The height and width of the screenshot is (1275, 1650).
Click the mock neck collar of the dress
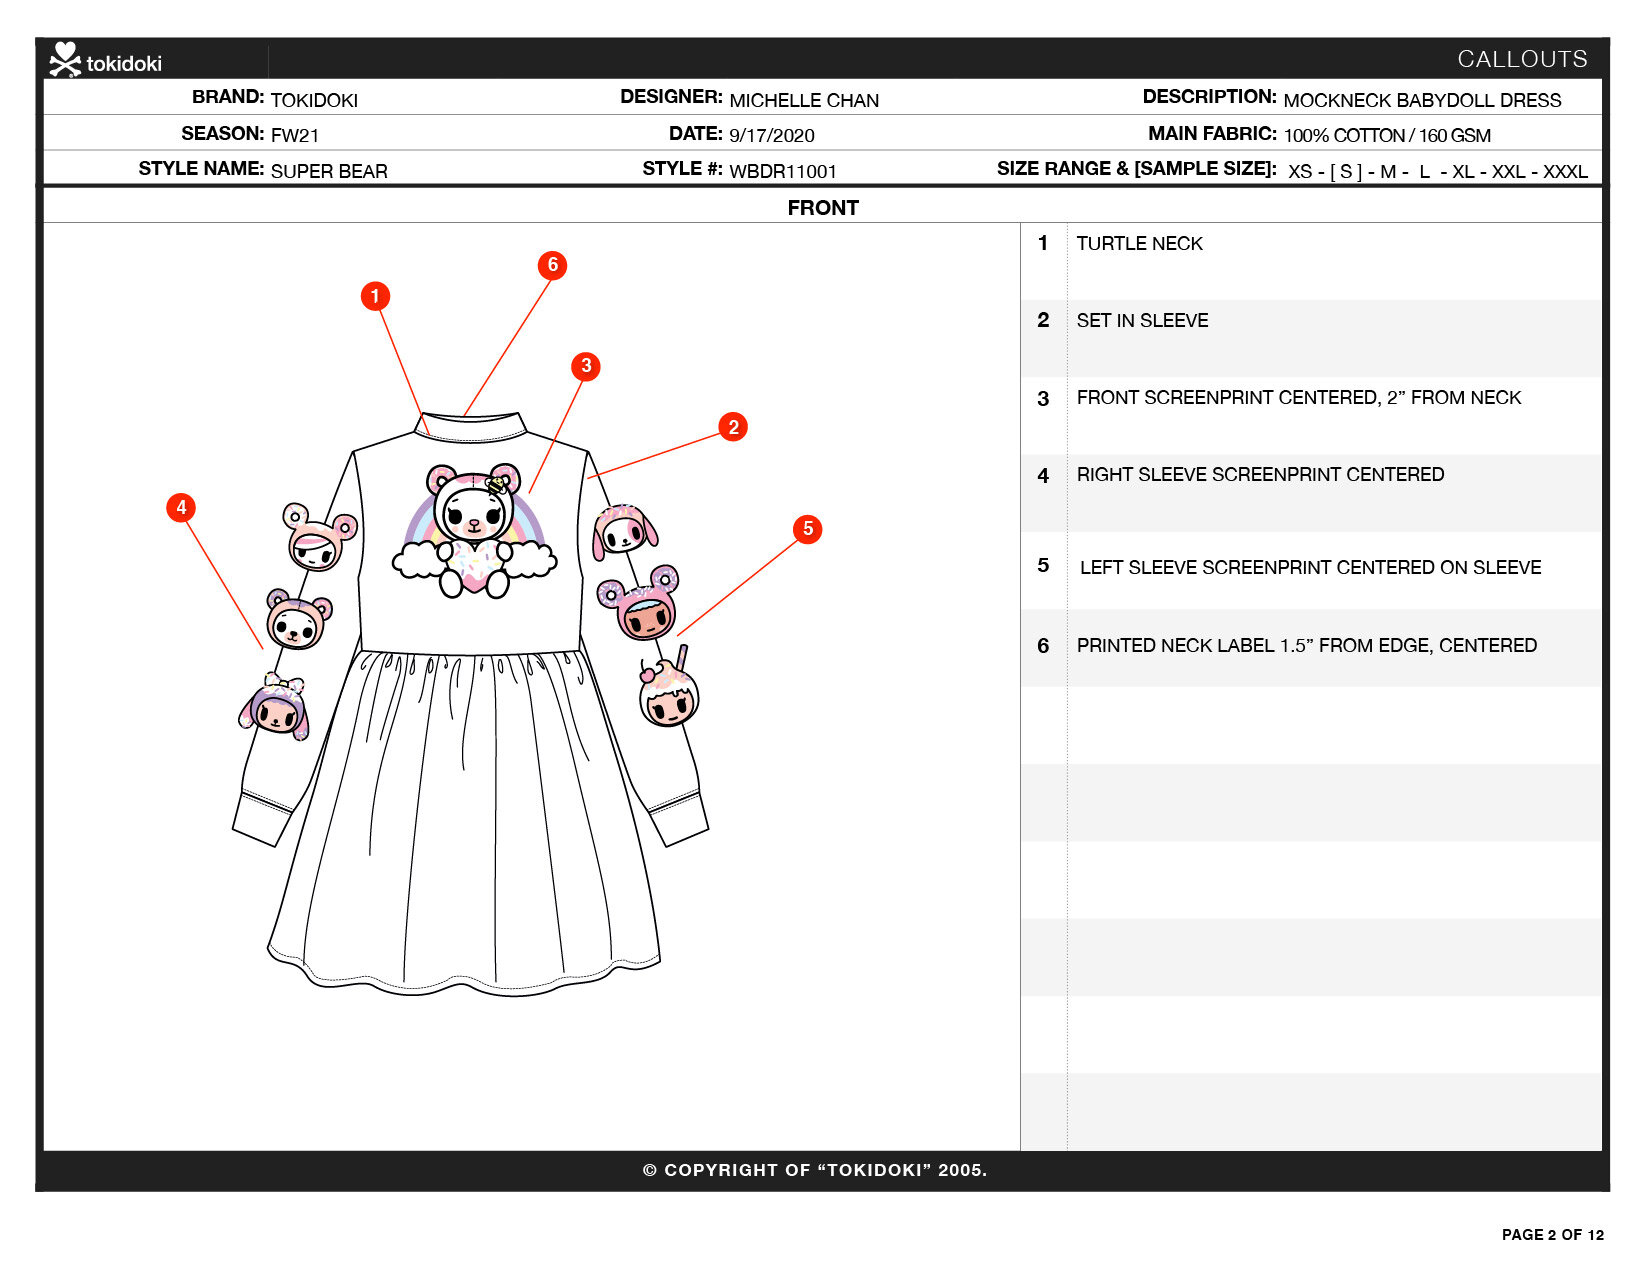point(470,427)
